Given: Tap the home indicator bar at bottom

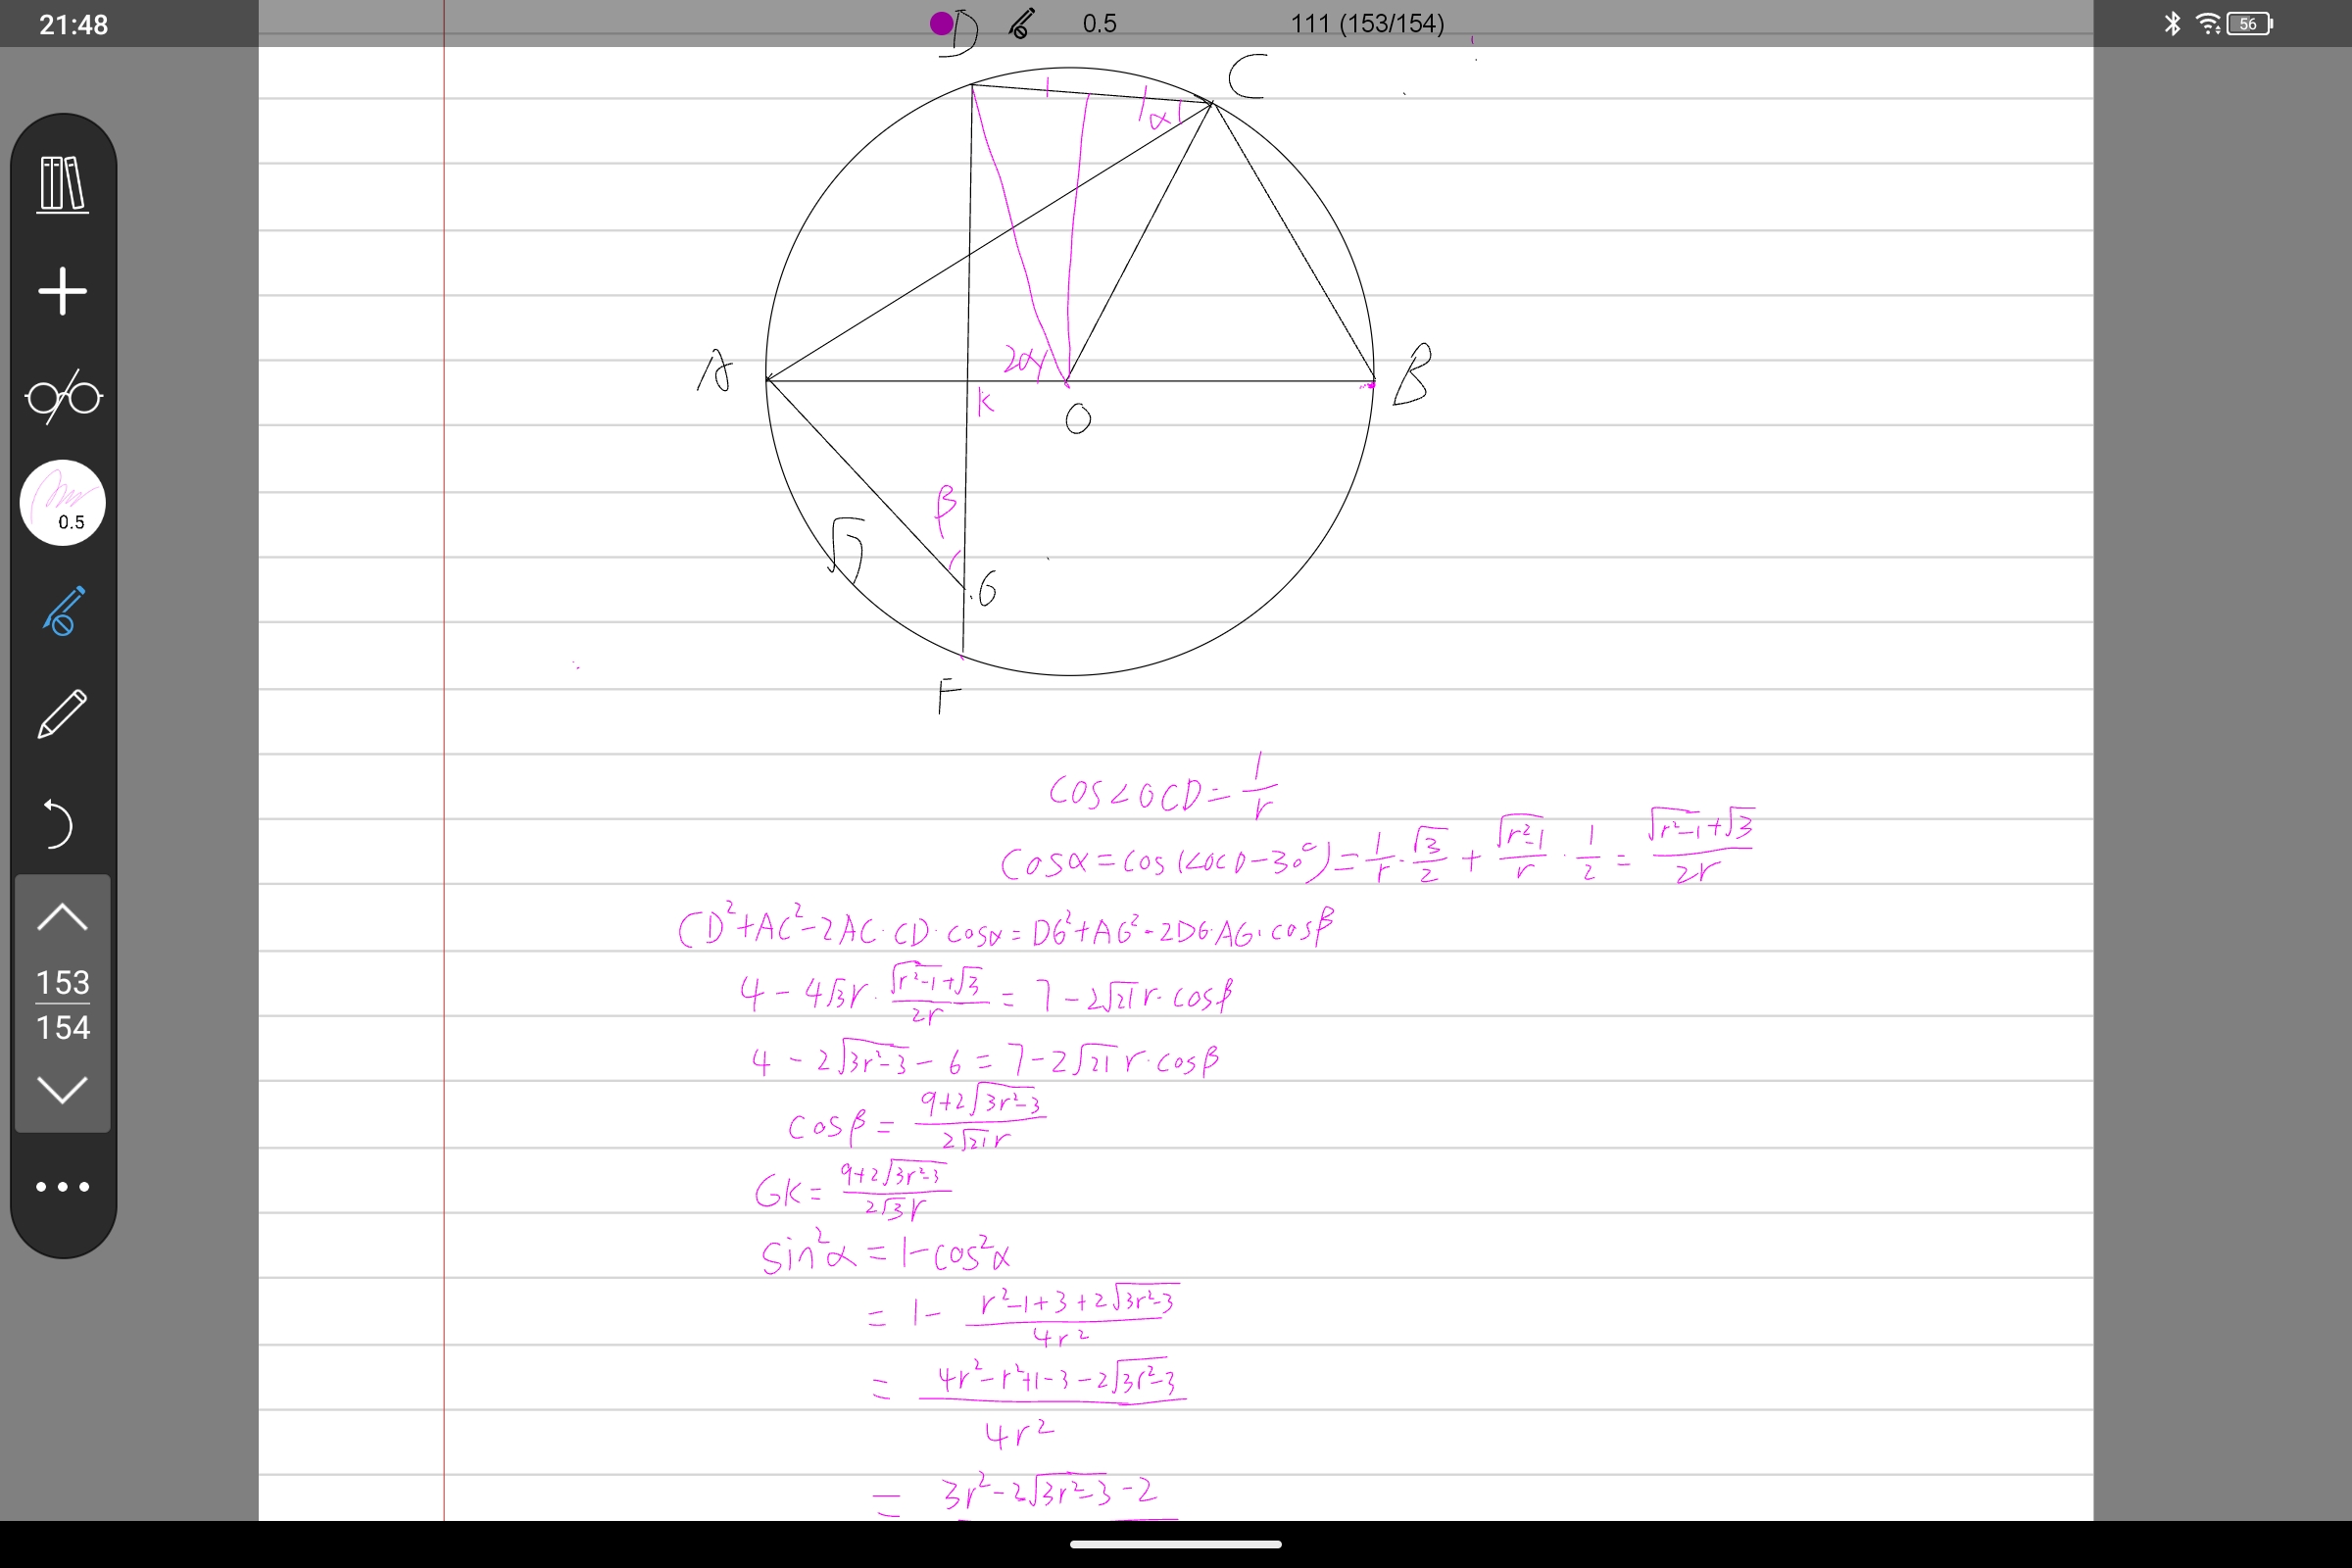Looking at the screenshot, I should 1175,1544.
